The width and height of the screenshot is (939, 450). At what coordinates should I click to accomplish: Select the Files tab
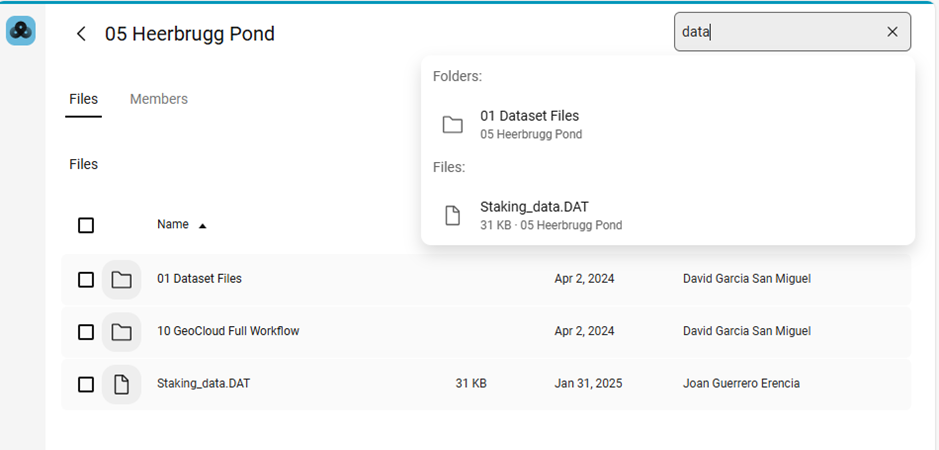[x=83, y=99]
